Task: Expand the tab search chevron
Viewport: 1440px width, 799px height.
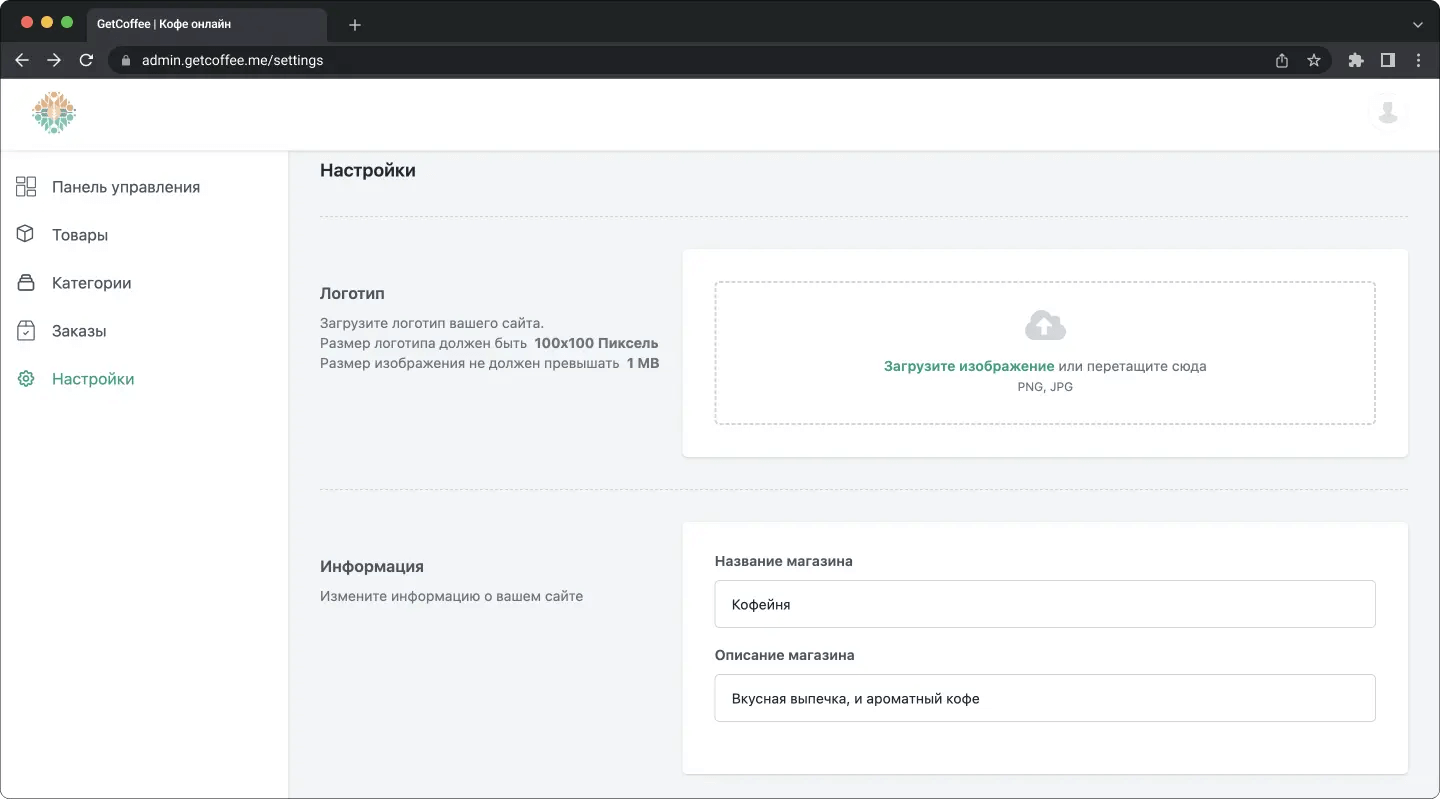Action: click(x=1417, y=24)
